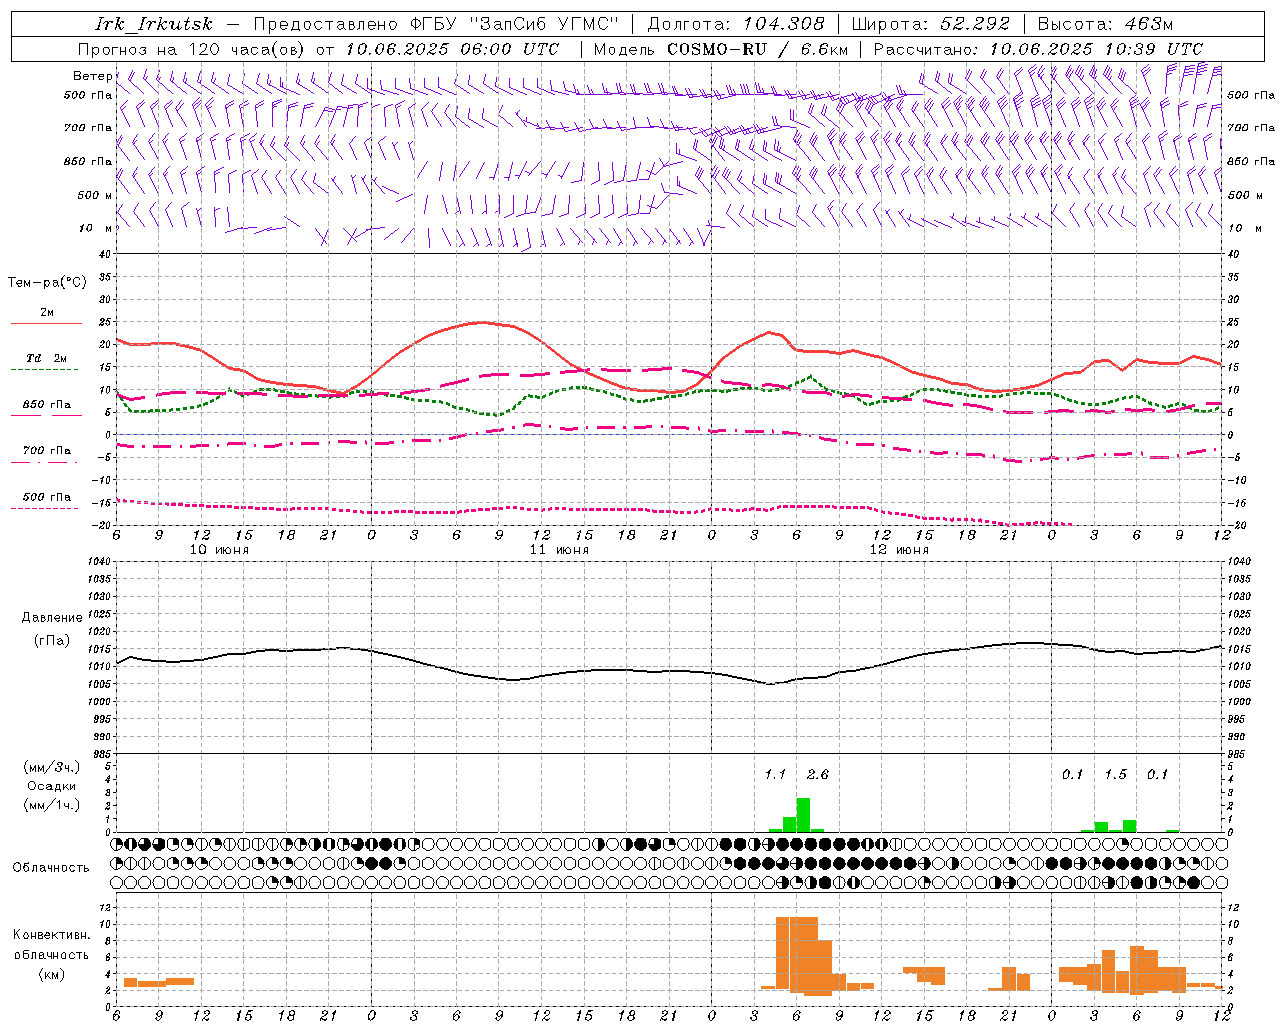Select the "(мм/3ч.)" precipitation unit label

click(51, 767)
